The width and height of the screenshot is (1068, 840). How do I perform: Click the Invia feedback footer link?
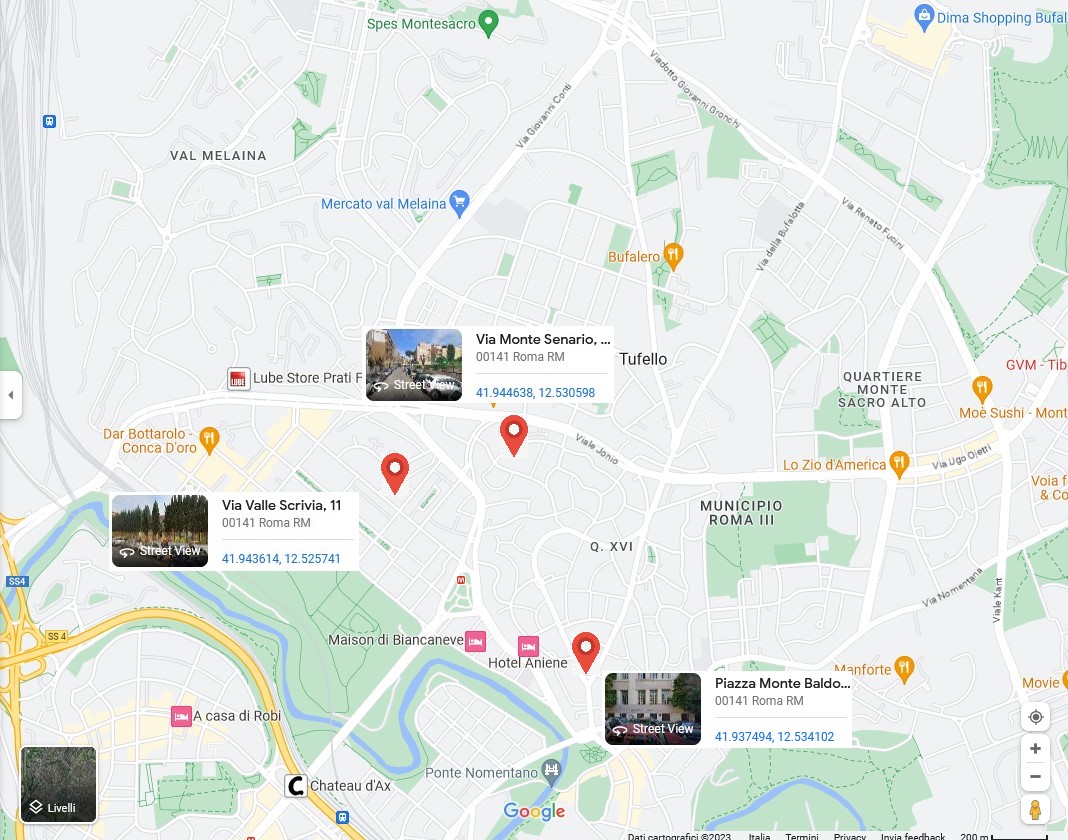tap(912, 836)
